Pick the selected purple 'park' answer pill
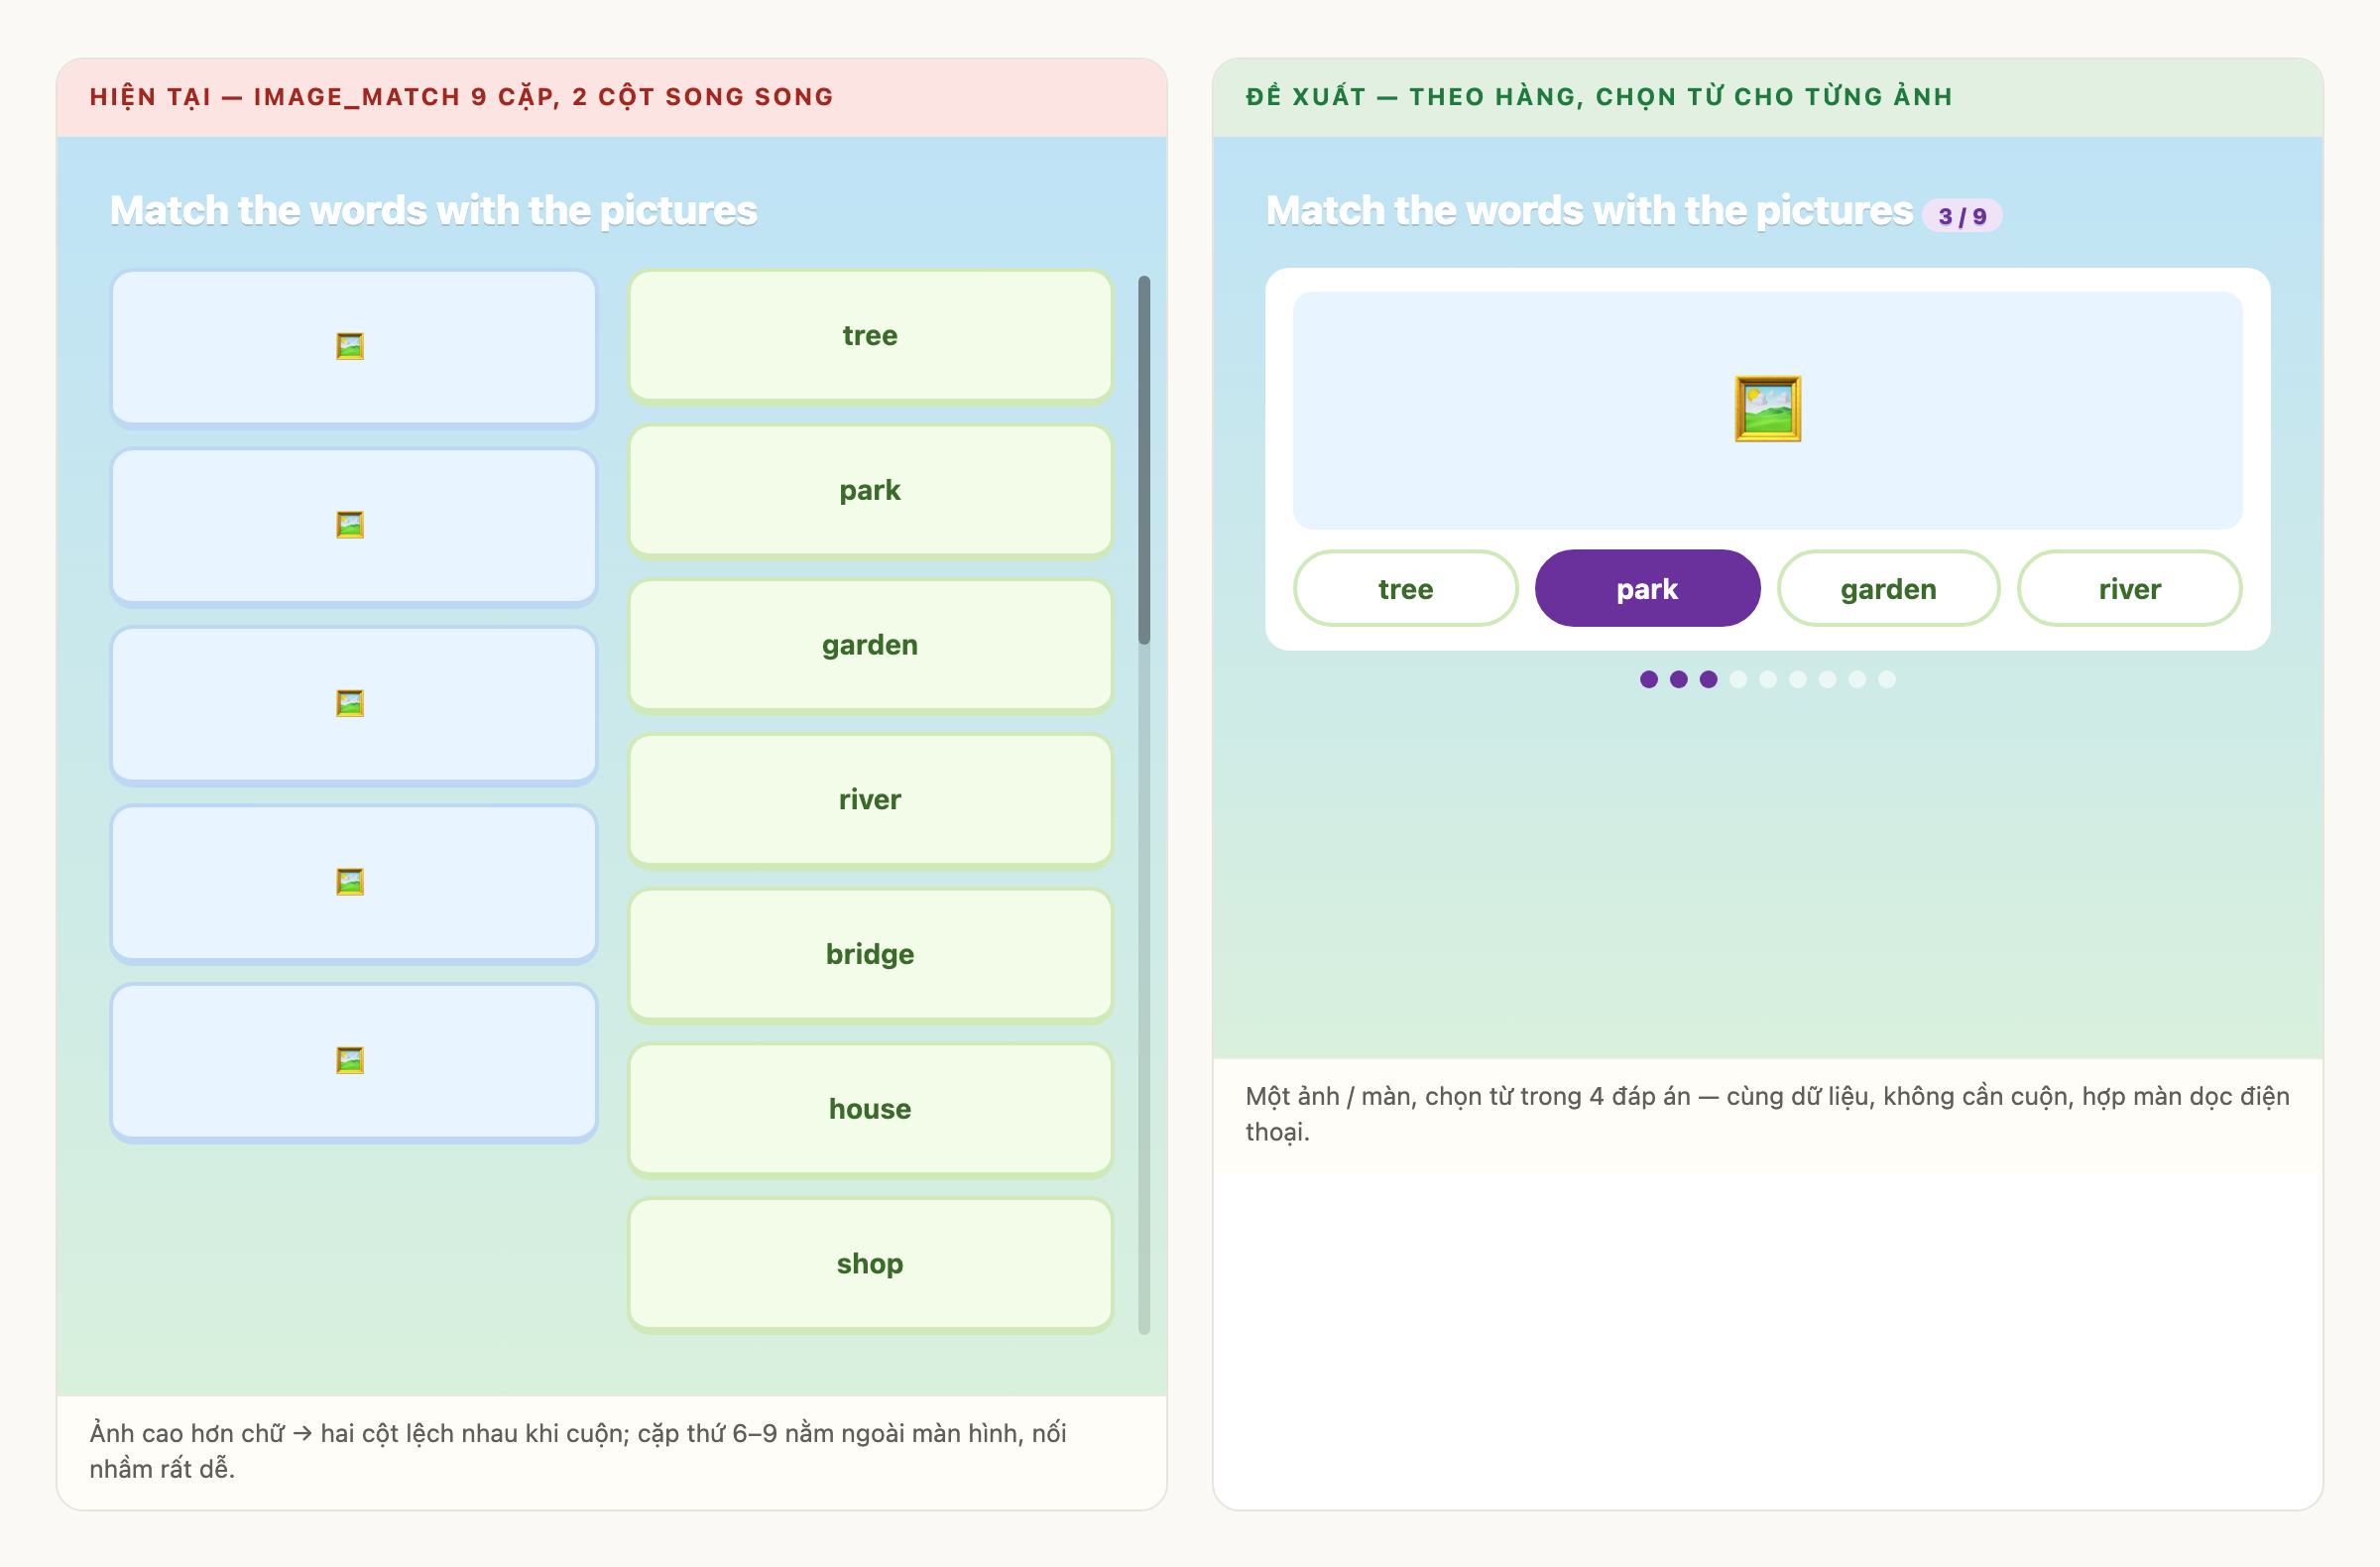 tap(1647, 589)
